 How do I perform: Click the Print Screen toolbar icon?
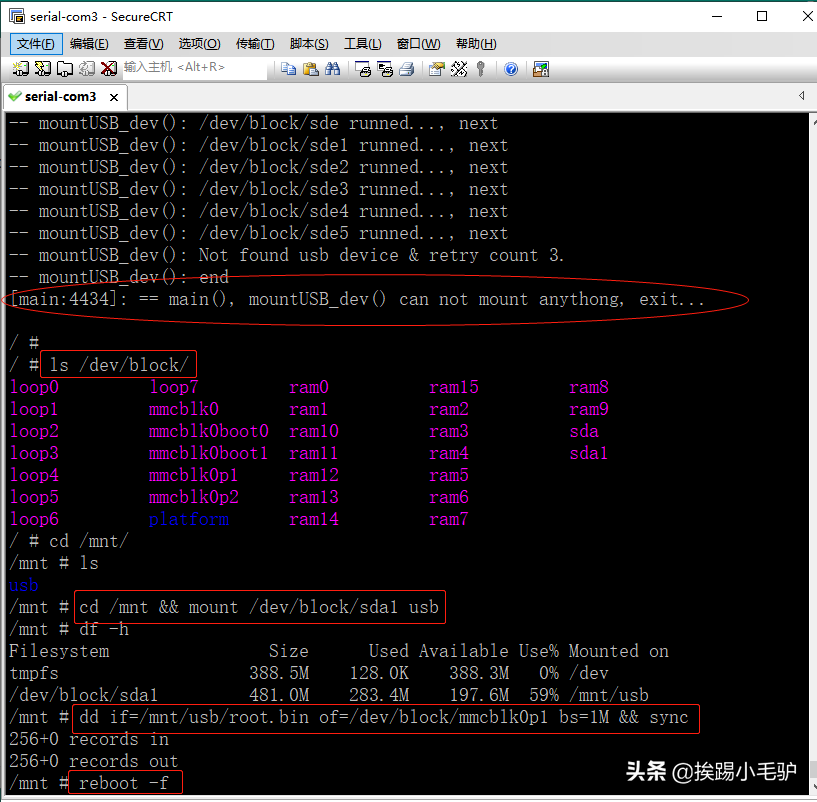click(x=363, y=69)
